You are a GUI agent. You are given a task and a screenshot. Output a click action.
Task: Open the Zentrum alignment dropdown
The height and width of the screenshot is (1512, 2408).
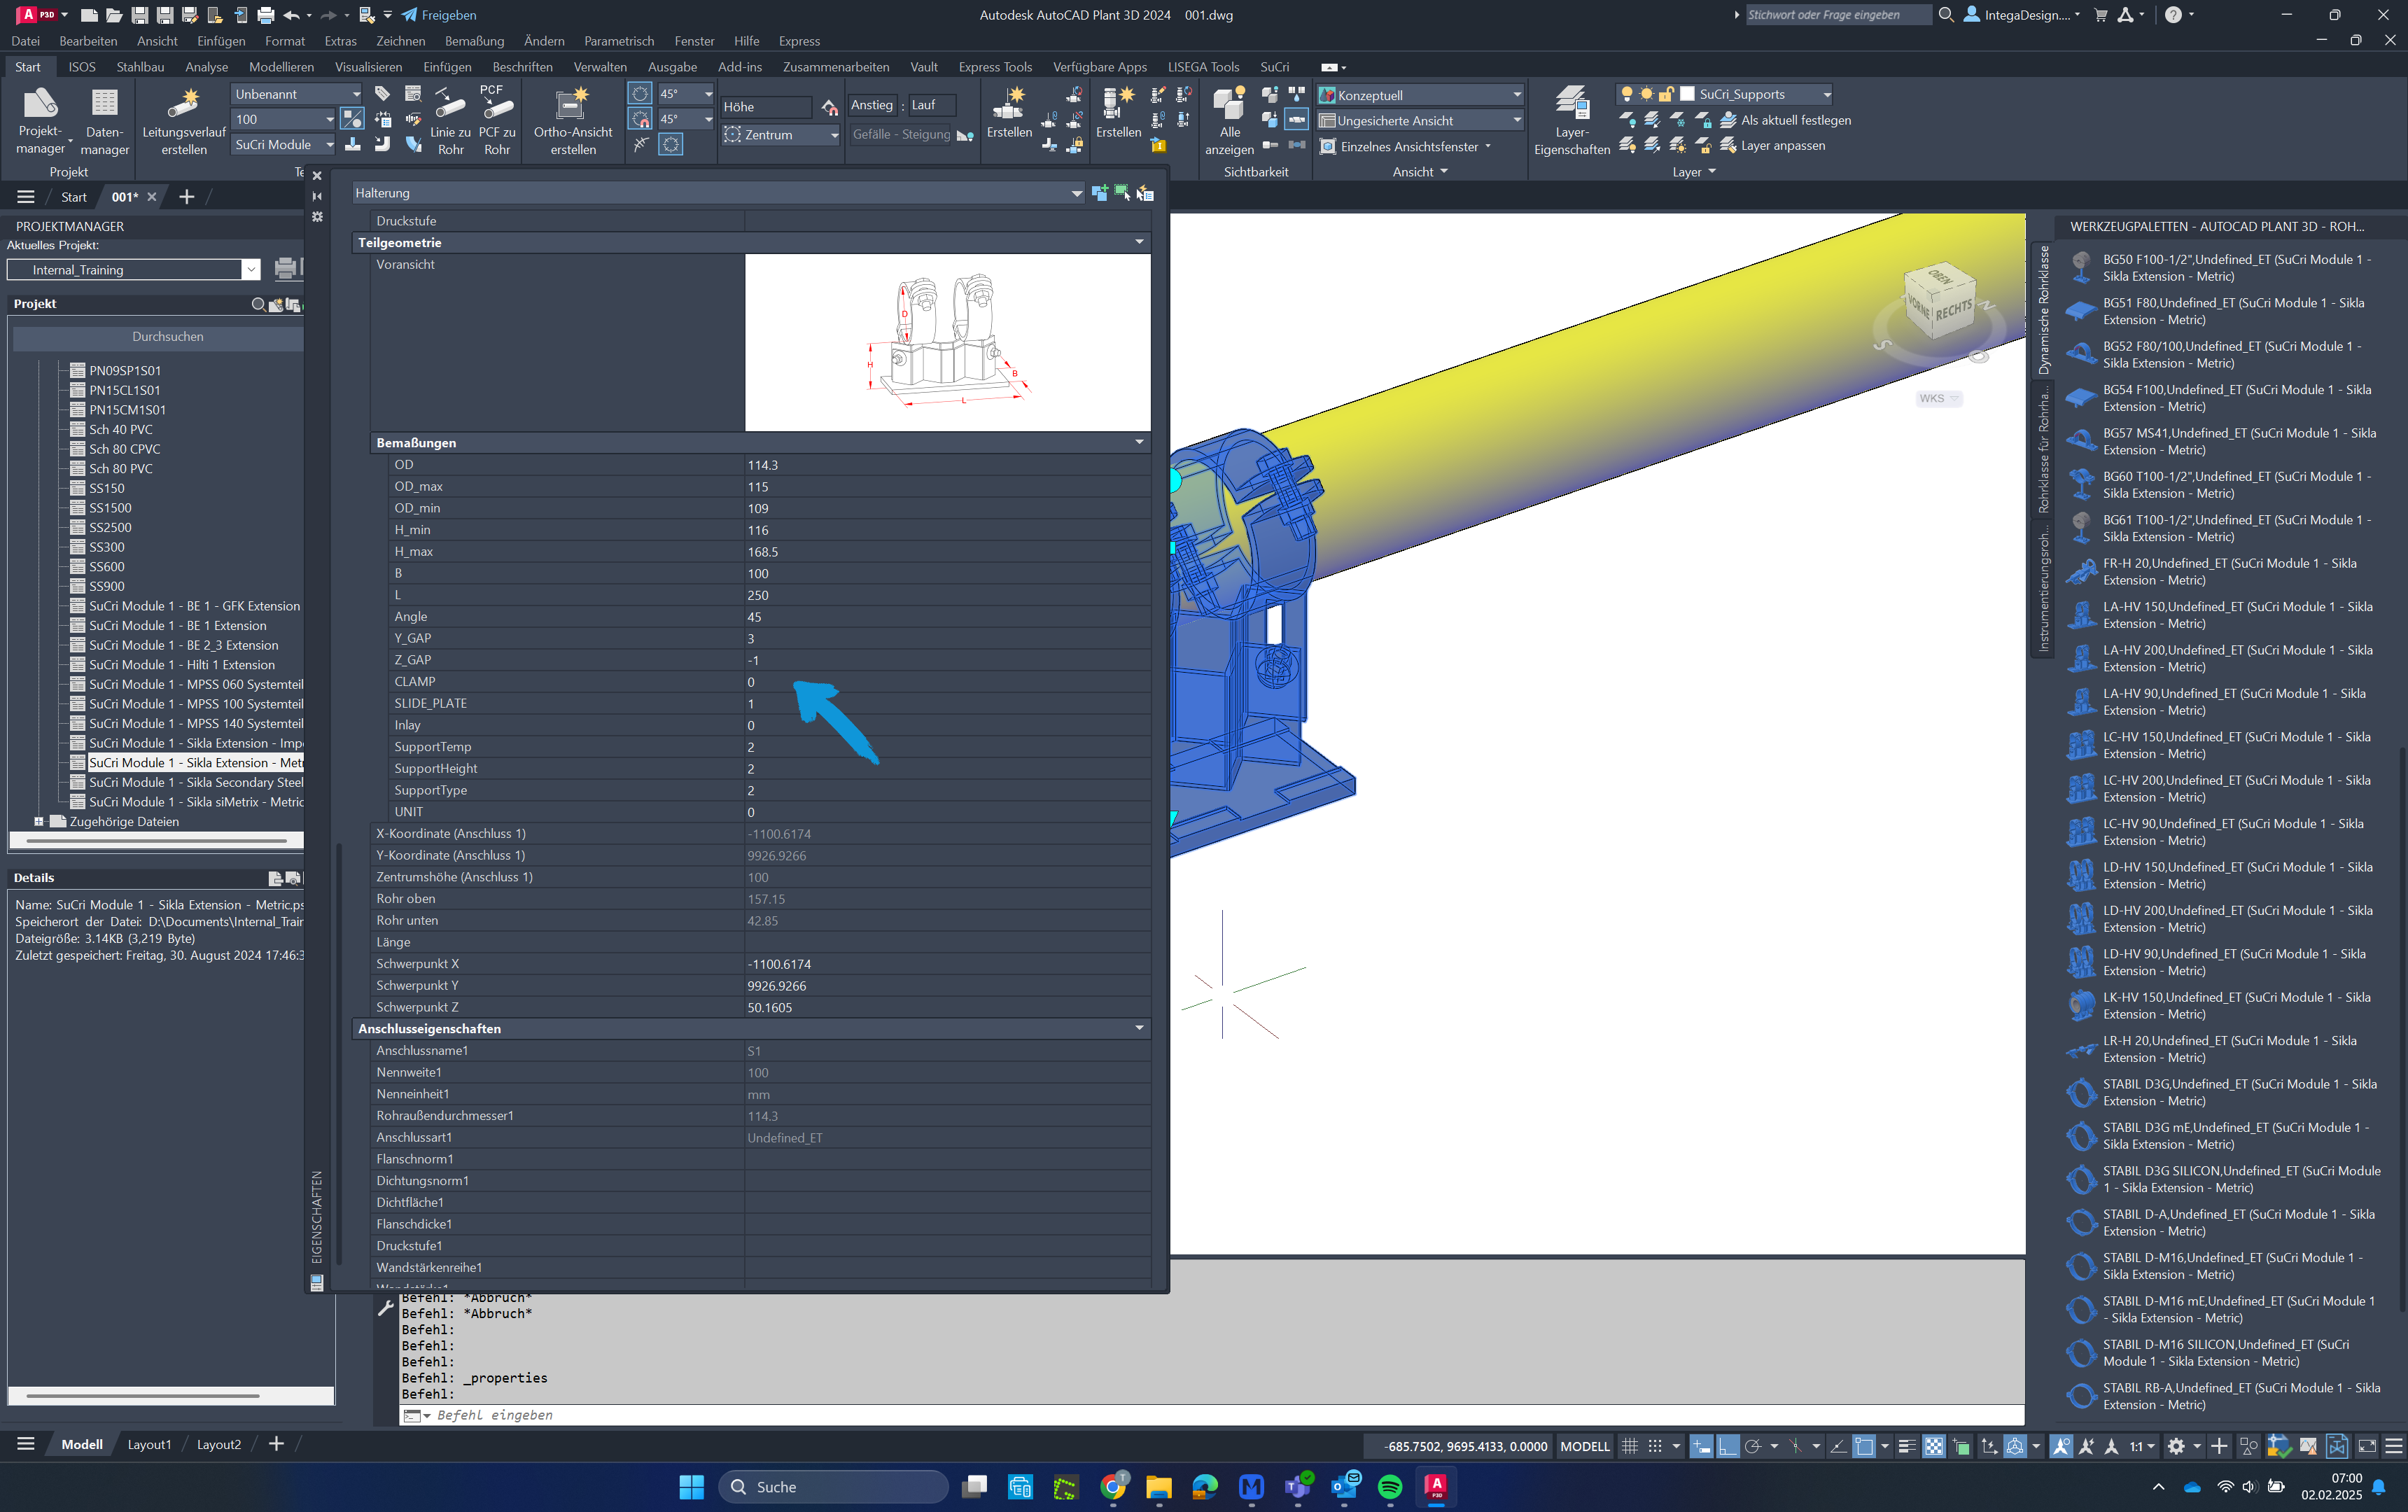(x=781, y=135)
